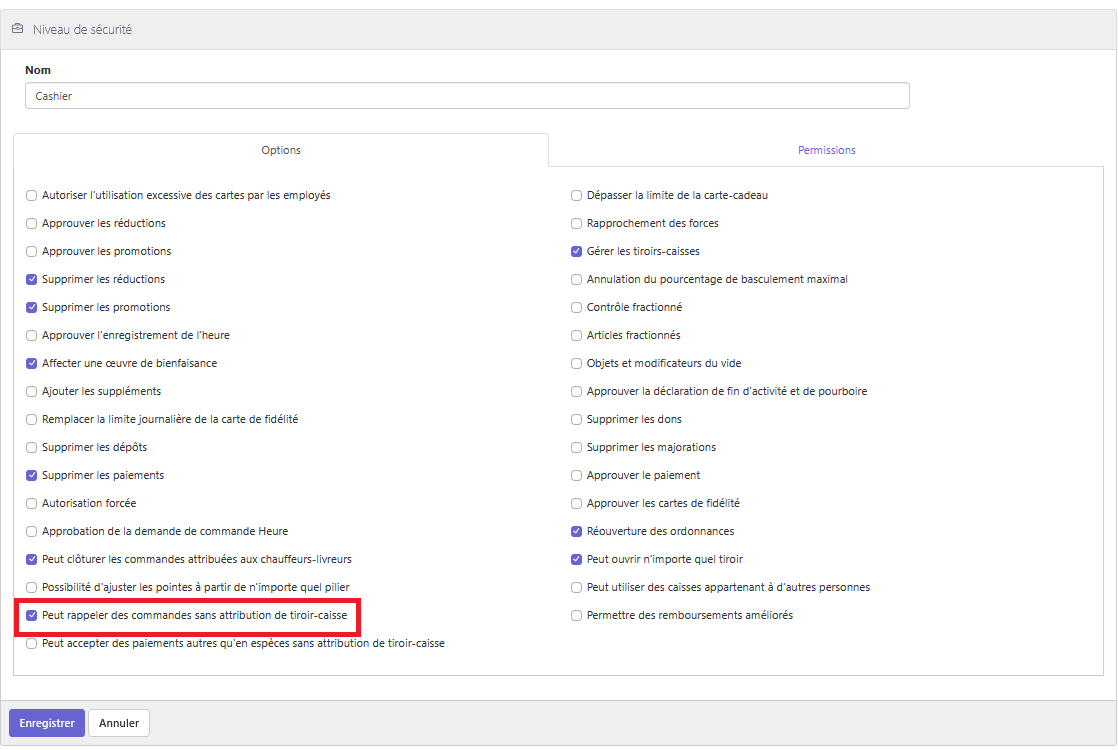
Task: Check Dépasser la limite de la carte-cadeau
Action: click(576, 195)
